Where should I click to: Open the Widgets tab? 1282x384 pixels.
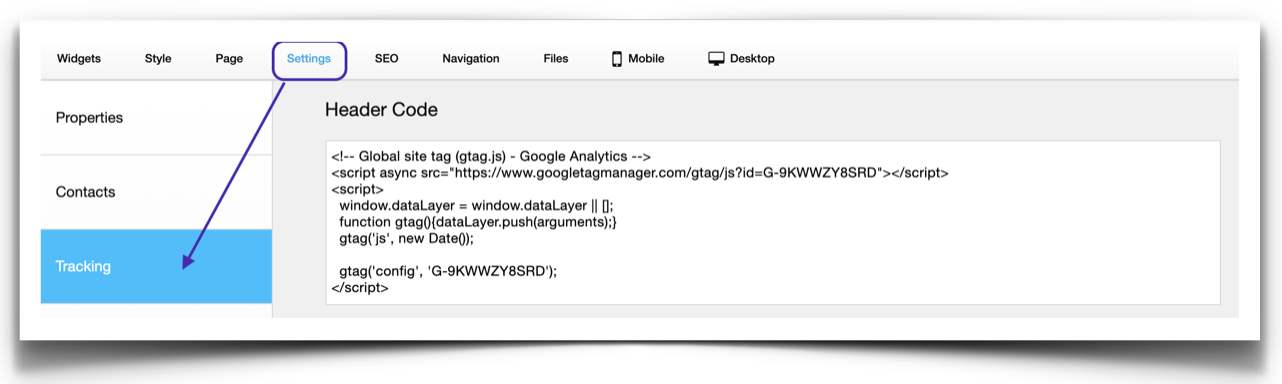pos(79,59)
